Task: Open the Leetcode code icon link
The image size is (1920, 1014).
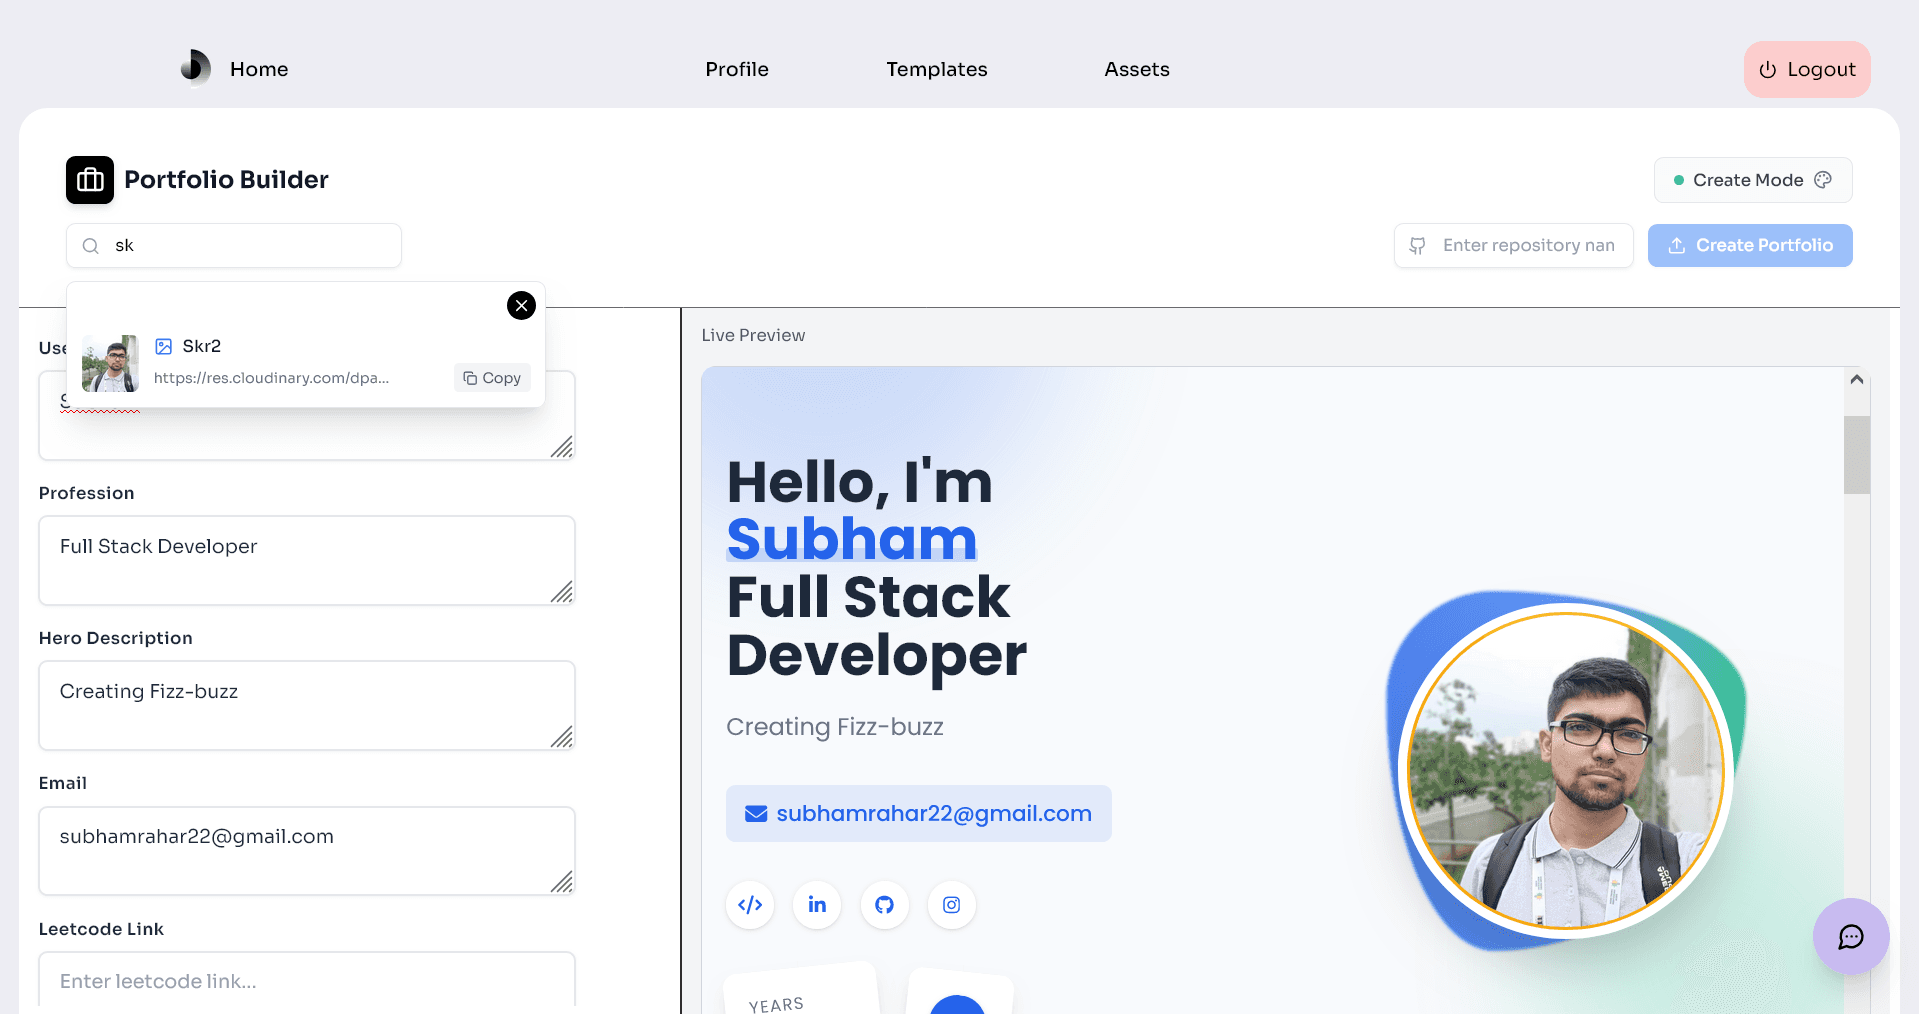Action: [x=750, y=905]
